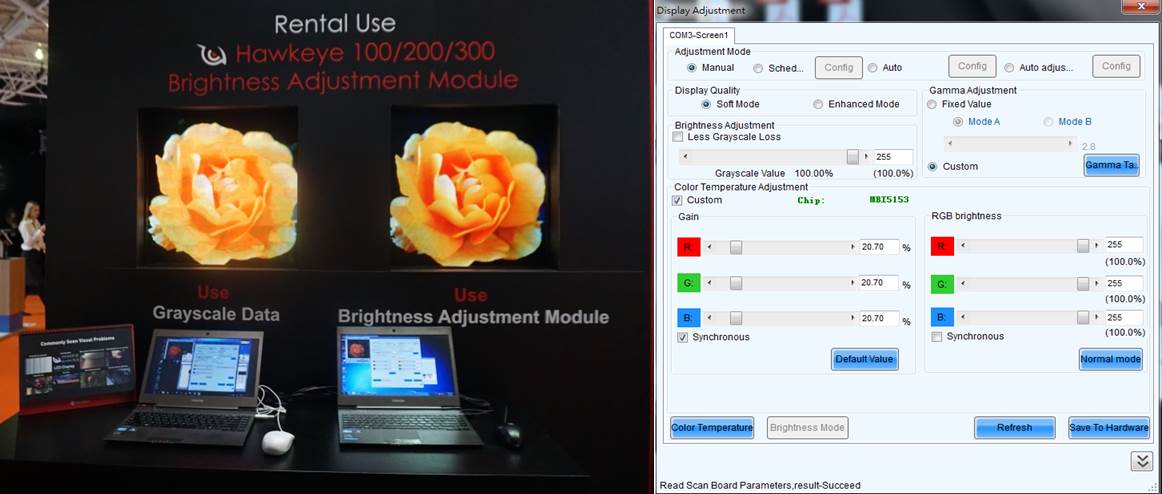Viewport: 1162px width, 494px height.
Task: Click the R RGB brightness slider thumb
Action: 1083,245
